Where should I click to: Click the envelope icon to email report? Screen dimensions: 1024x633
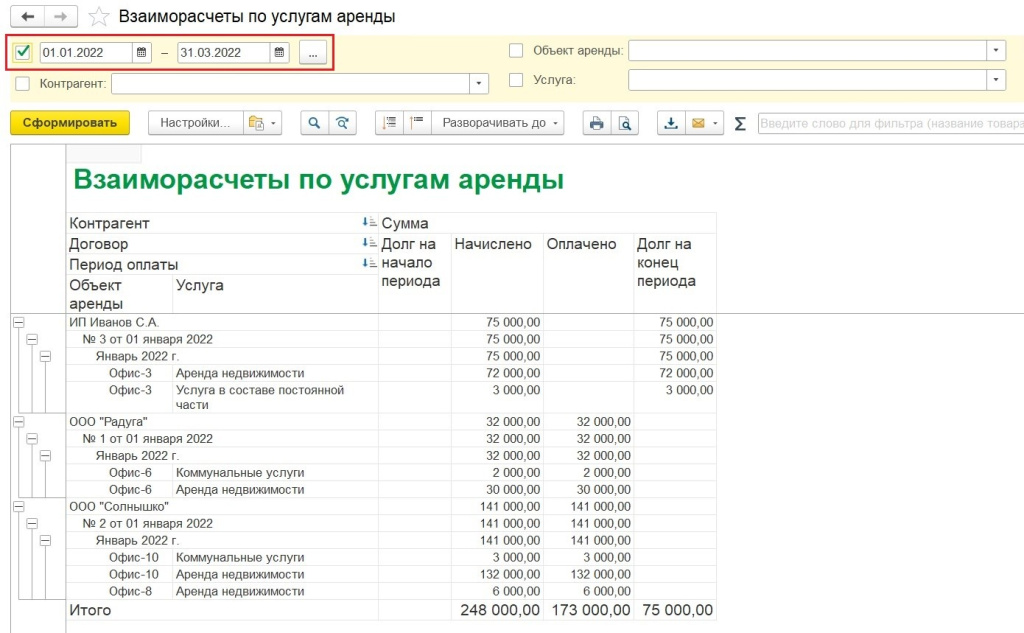point(698,123)
